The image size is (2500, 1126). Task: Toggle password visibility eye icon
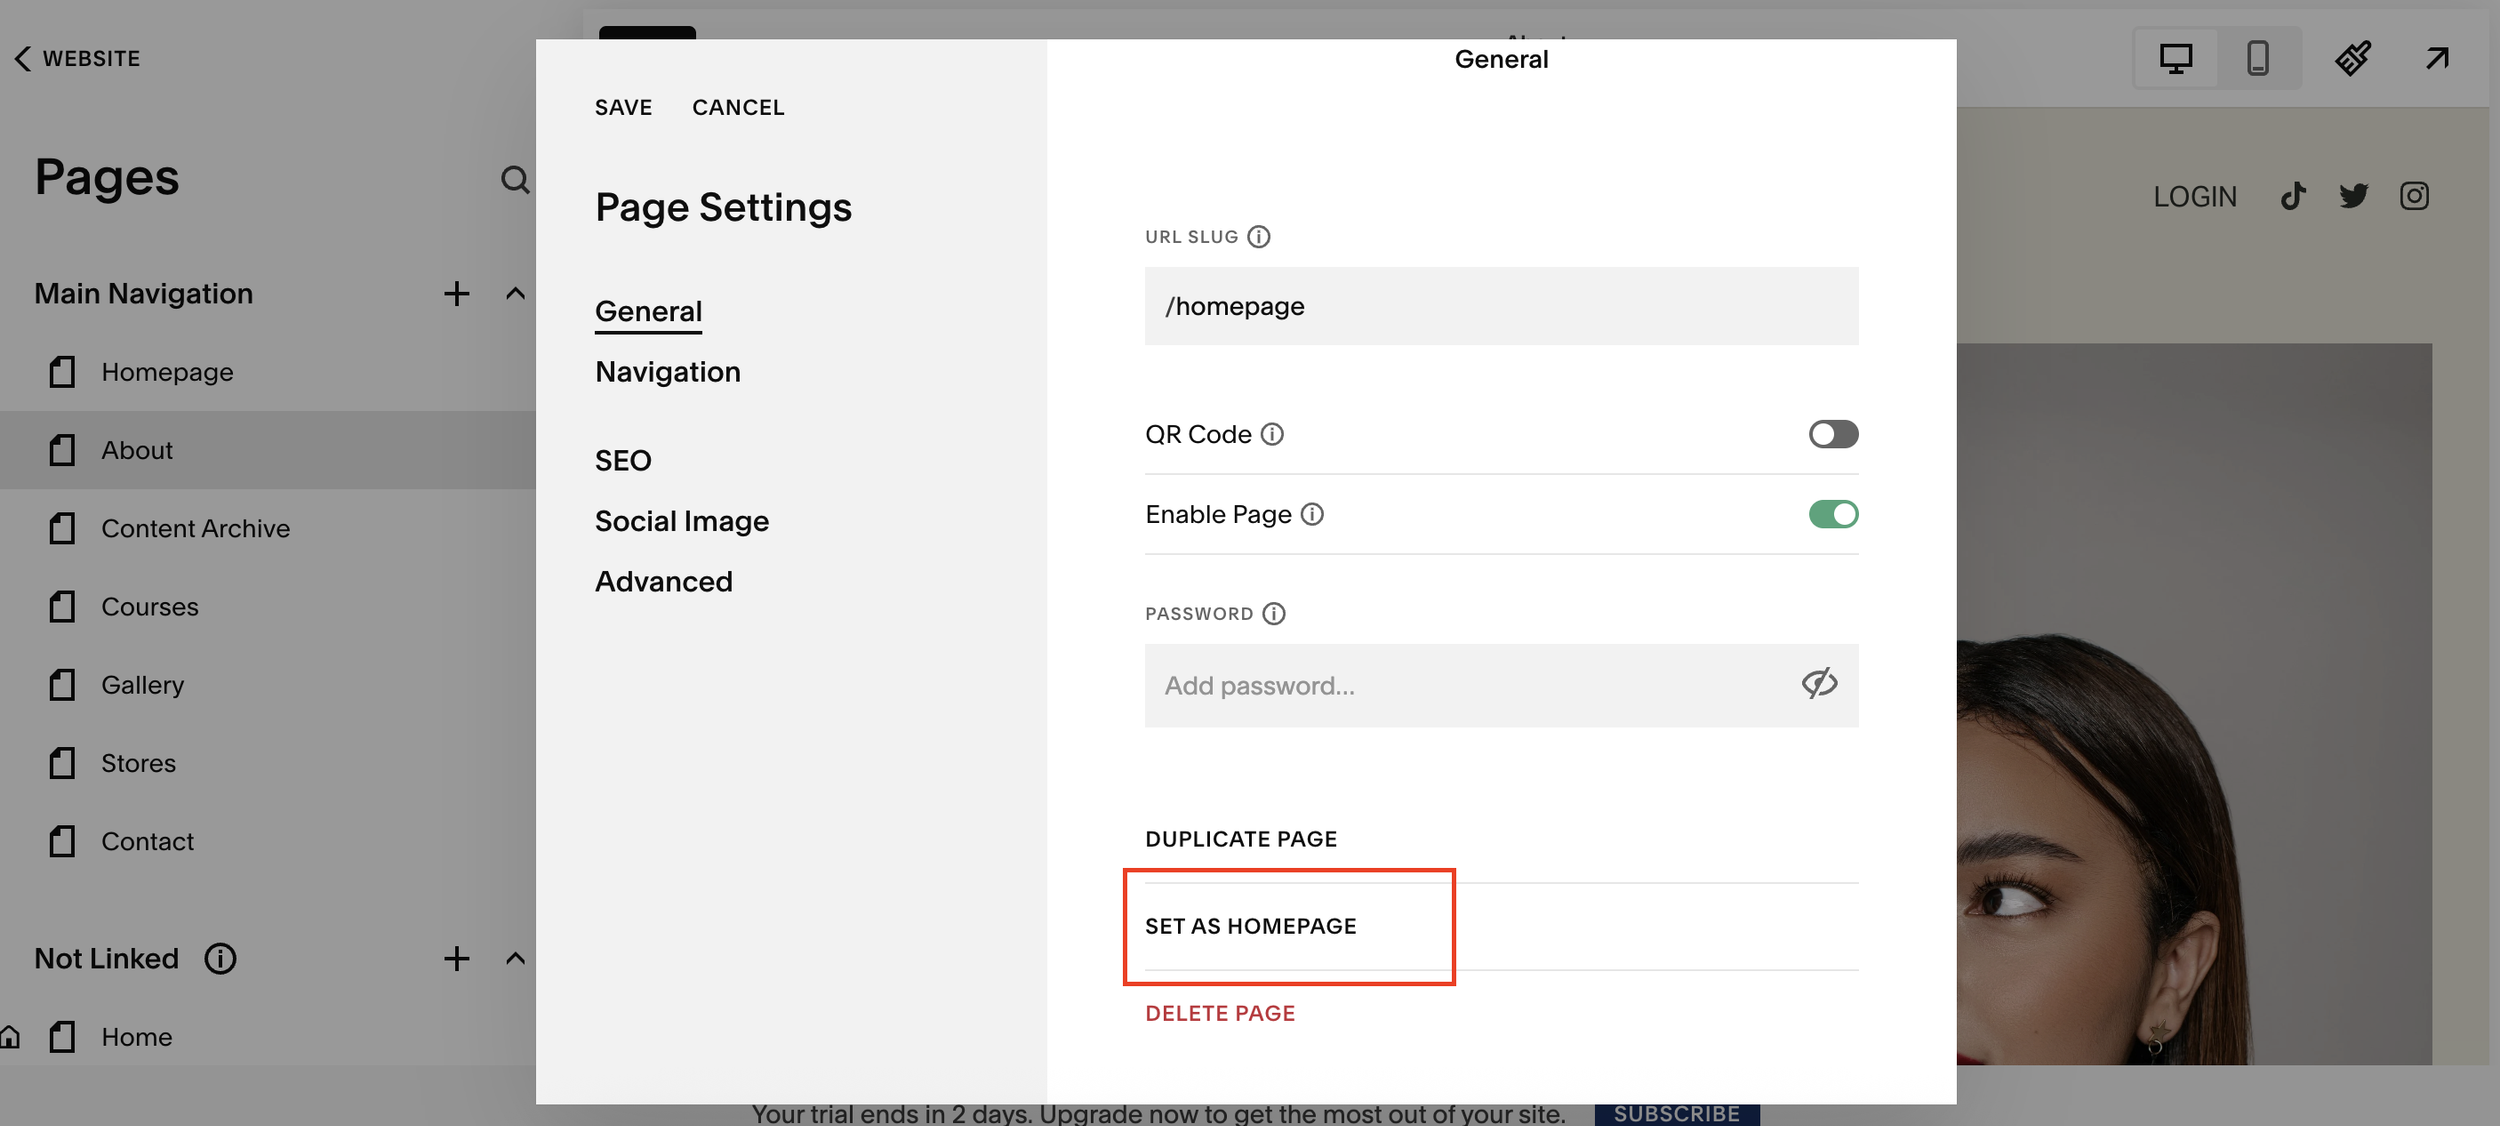point(1819,684)
